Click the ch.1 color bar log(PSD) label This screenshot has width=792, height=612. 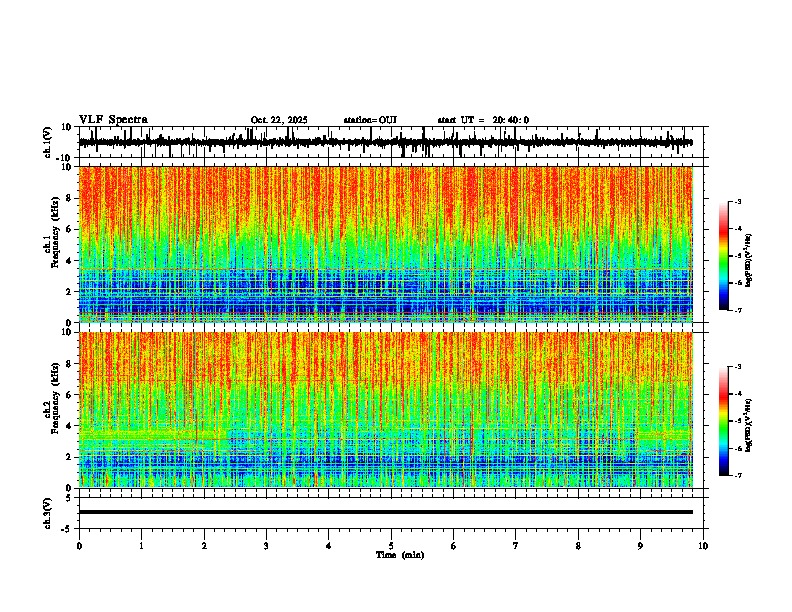[748, 260]
